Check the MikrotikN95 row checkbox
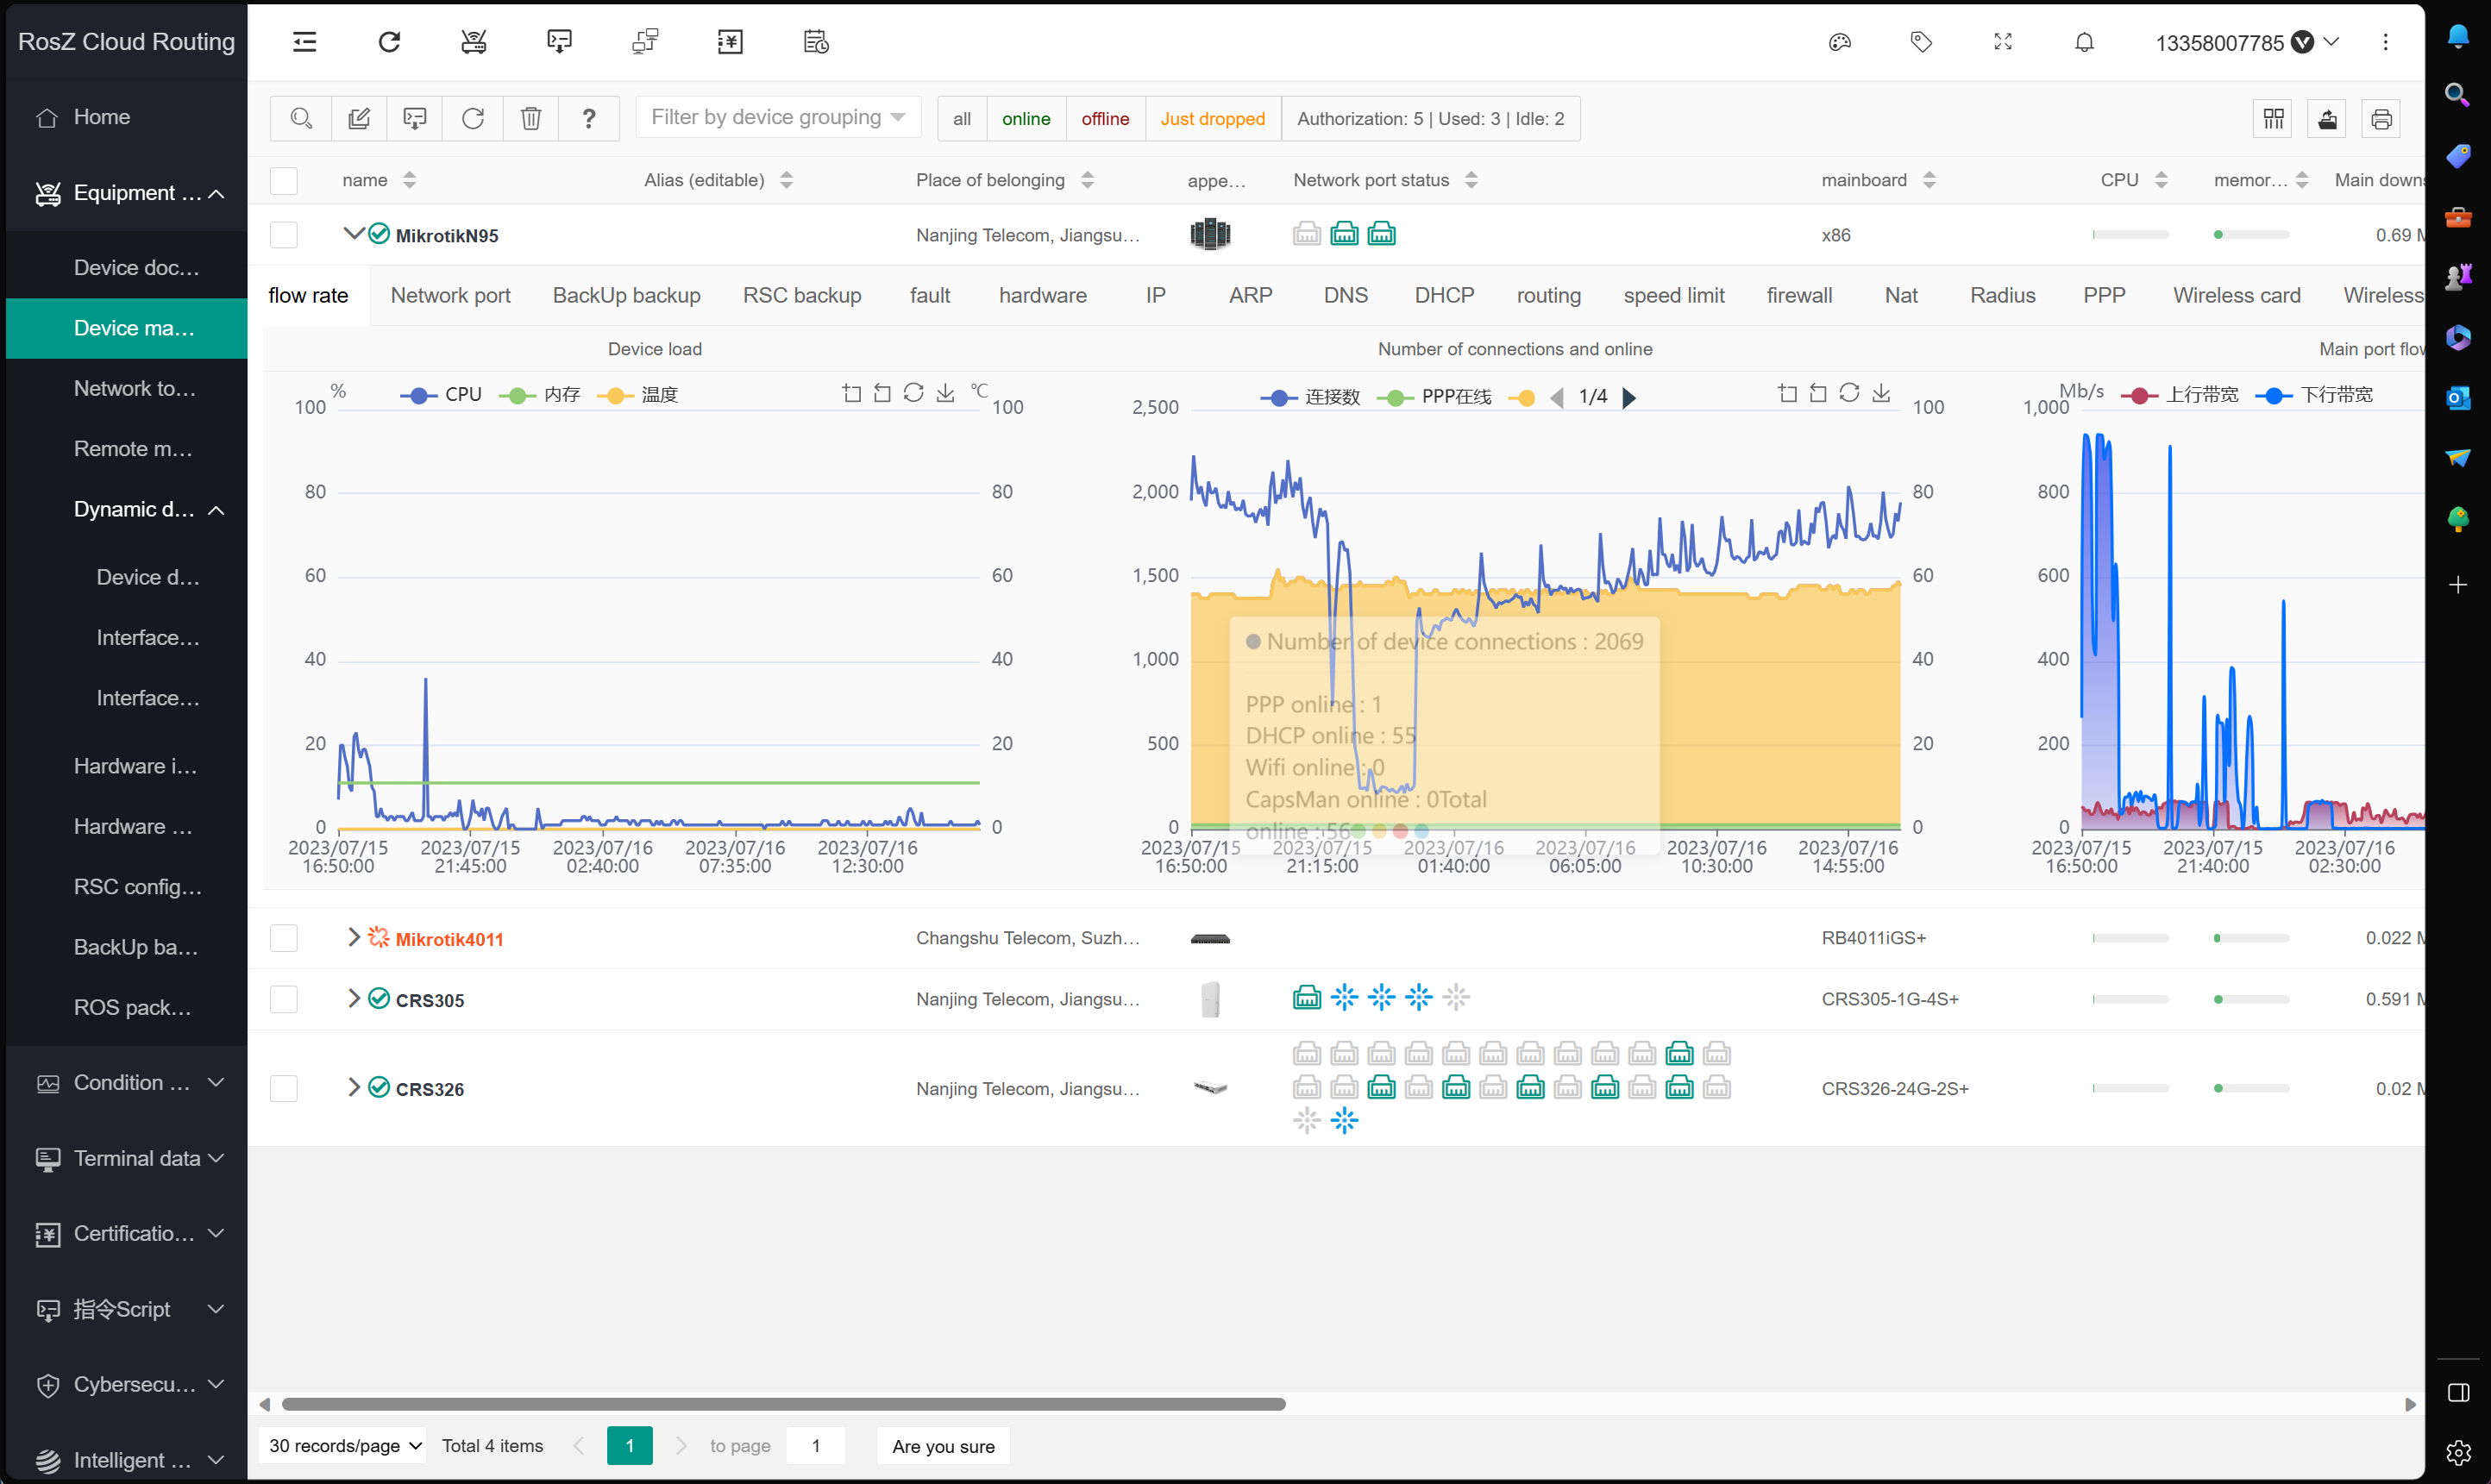2491x1484 pixels. 284,235
